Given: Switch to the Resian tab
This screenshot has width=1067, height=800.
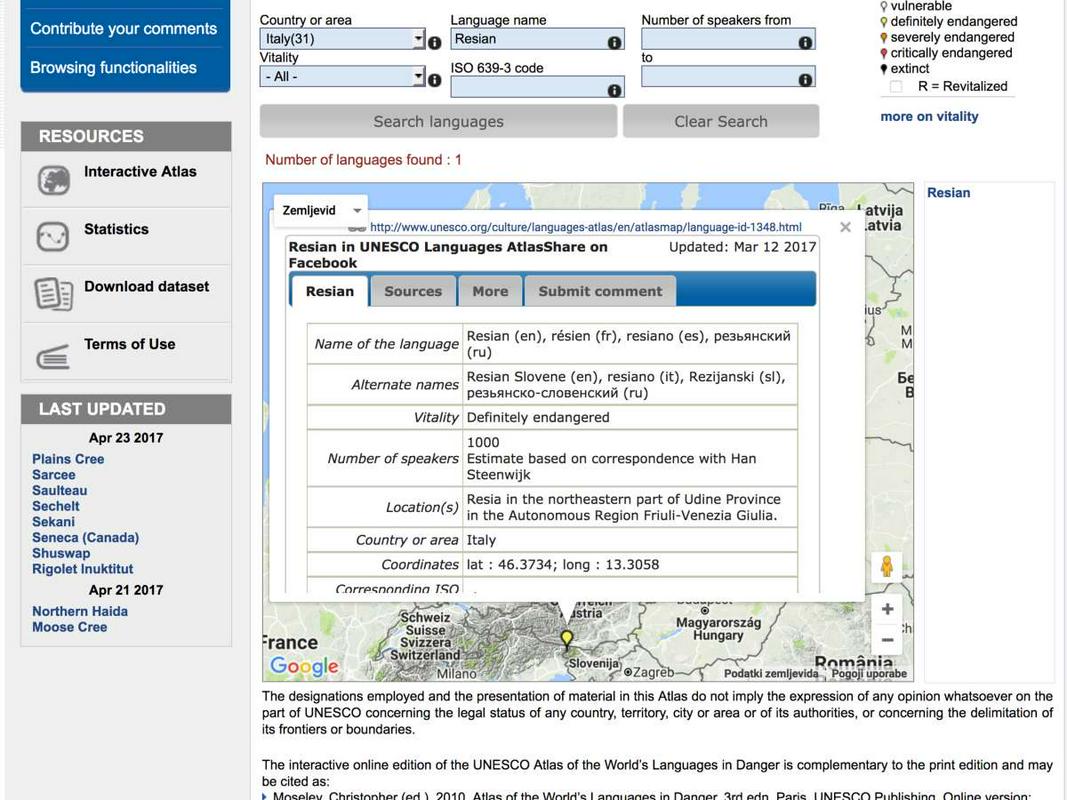Looking at the screenshot, I should pyautogui.click(x=330, y=291).
